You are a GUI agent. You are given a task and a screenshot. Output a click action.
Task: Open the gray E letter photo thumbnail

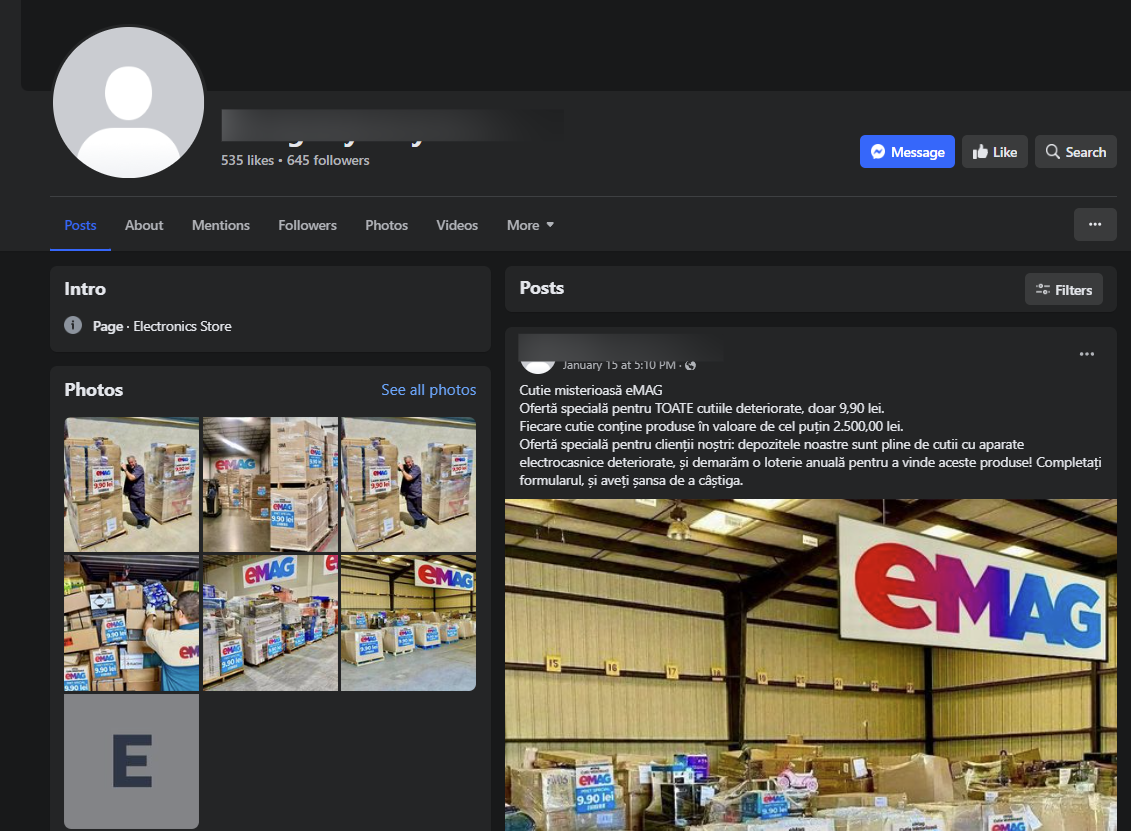pos(132,761)
